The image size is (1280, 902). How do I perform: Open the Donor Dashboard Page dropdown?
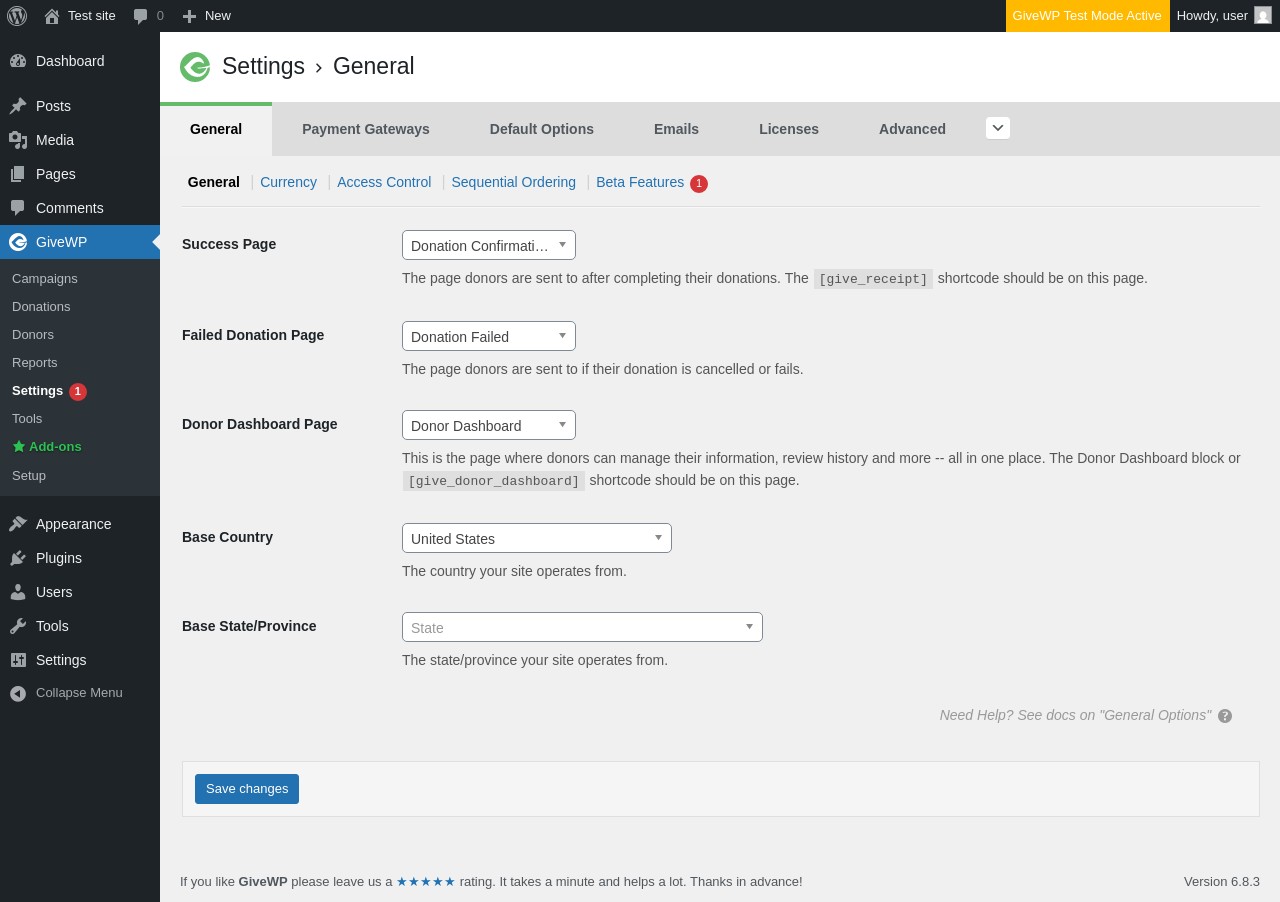click(488, 425)
